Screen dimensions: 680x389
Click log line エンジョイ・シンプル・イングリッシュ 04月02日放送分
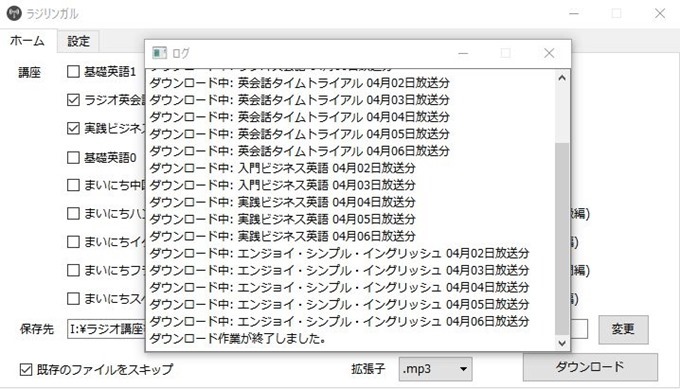point(340,253)
